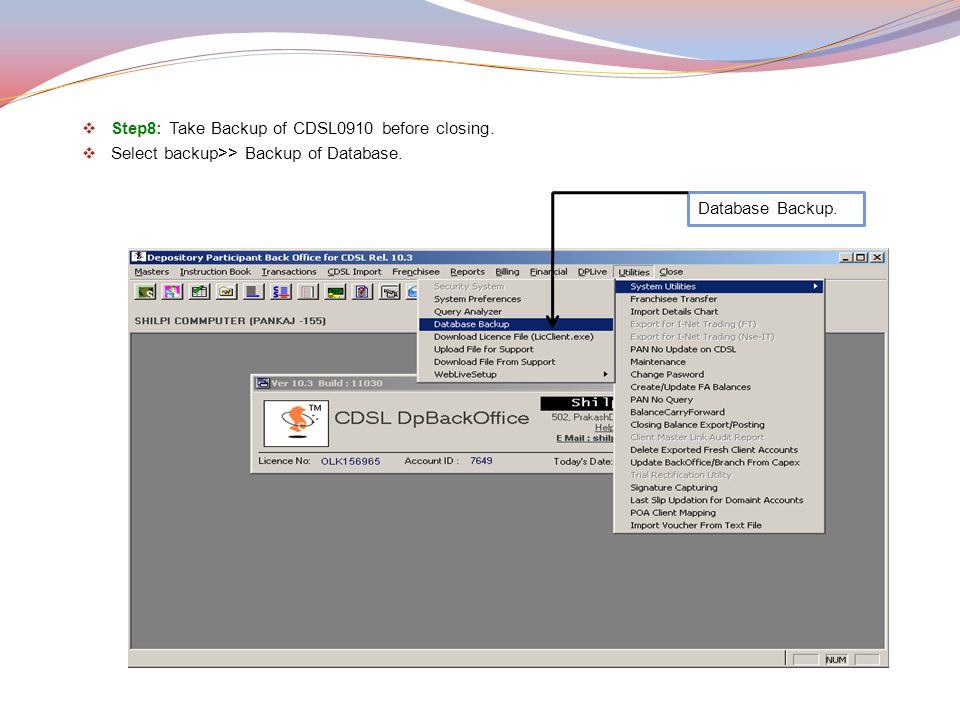This screenshot has height=720, width=960.
Task: Choose Download File From Support
Action: [x=516, y=362]
